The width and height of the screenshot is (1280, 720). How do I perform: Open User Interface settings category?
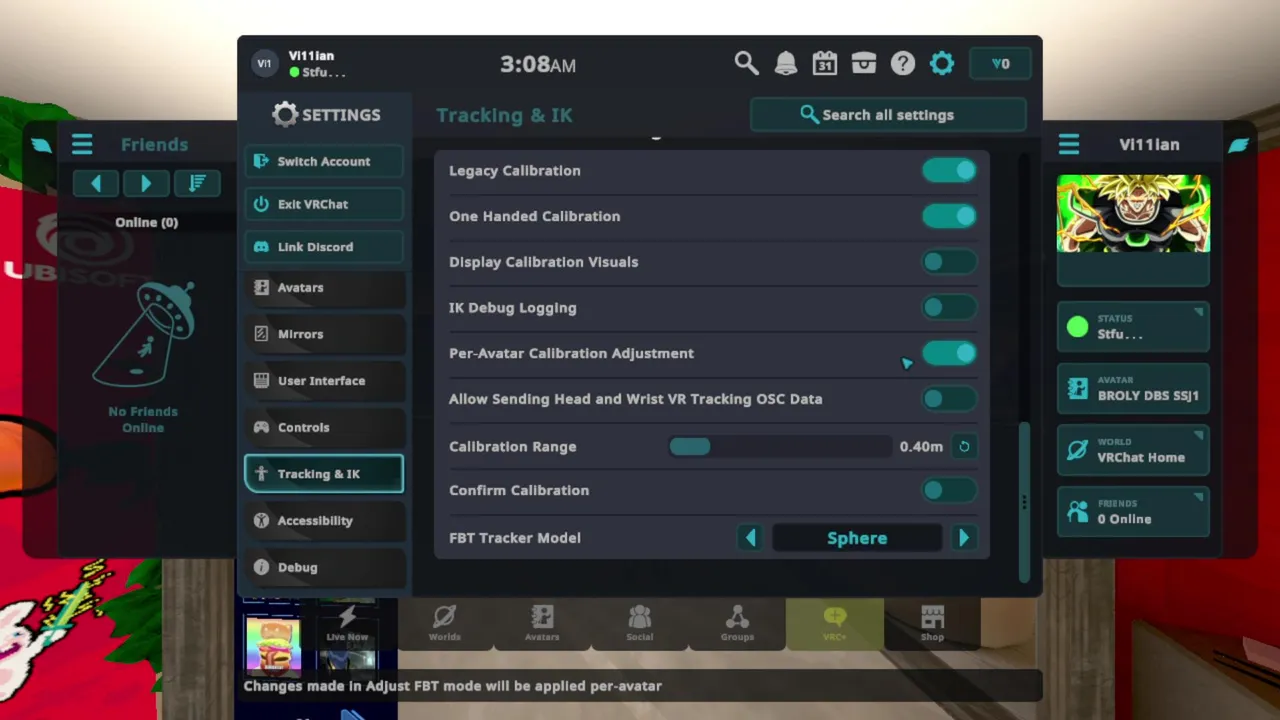324,381
